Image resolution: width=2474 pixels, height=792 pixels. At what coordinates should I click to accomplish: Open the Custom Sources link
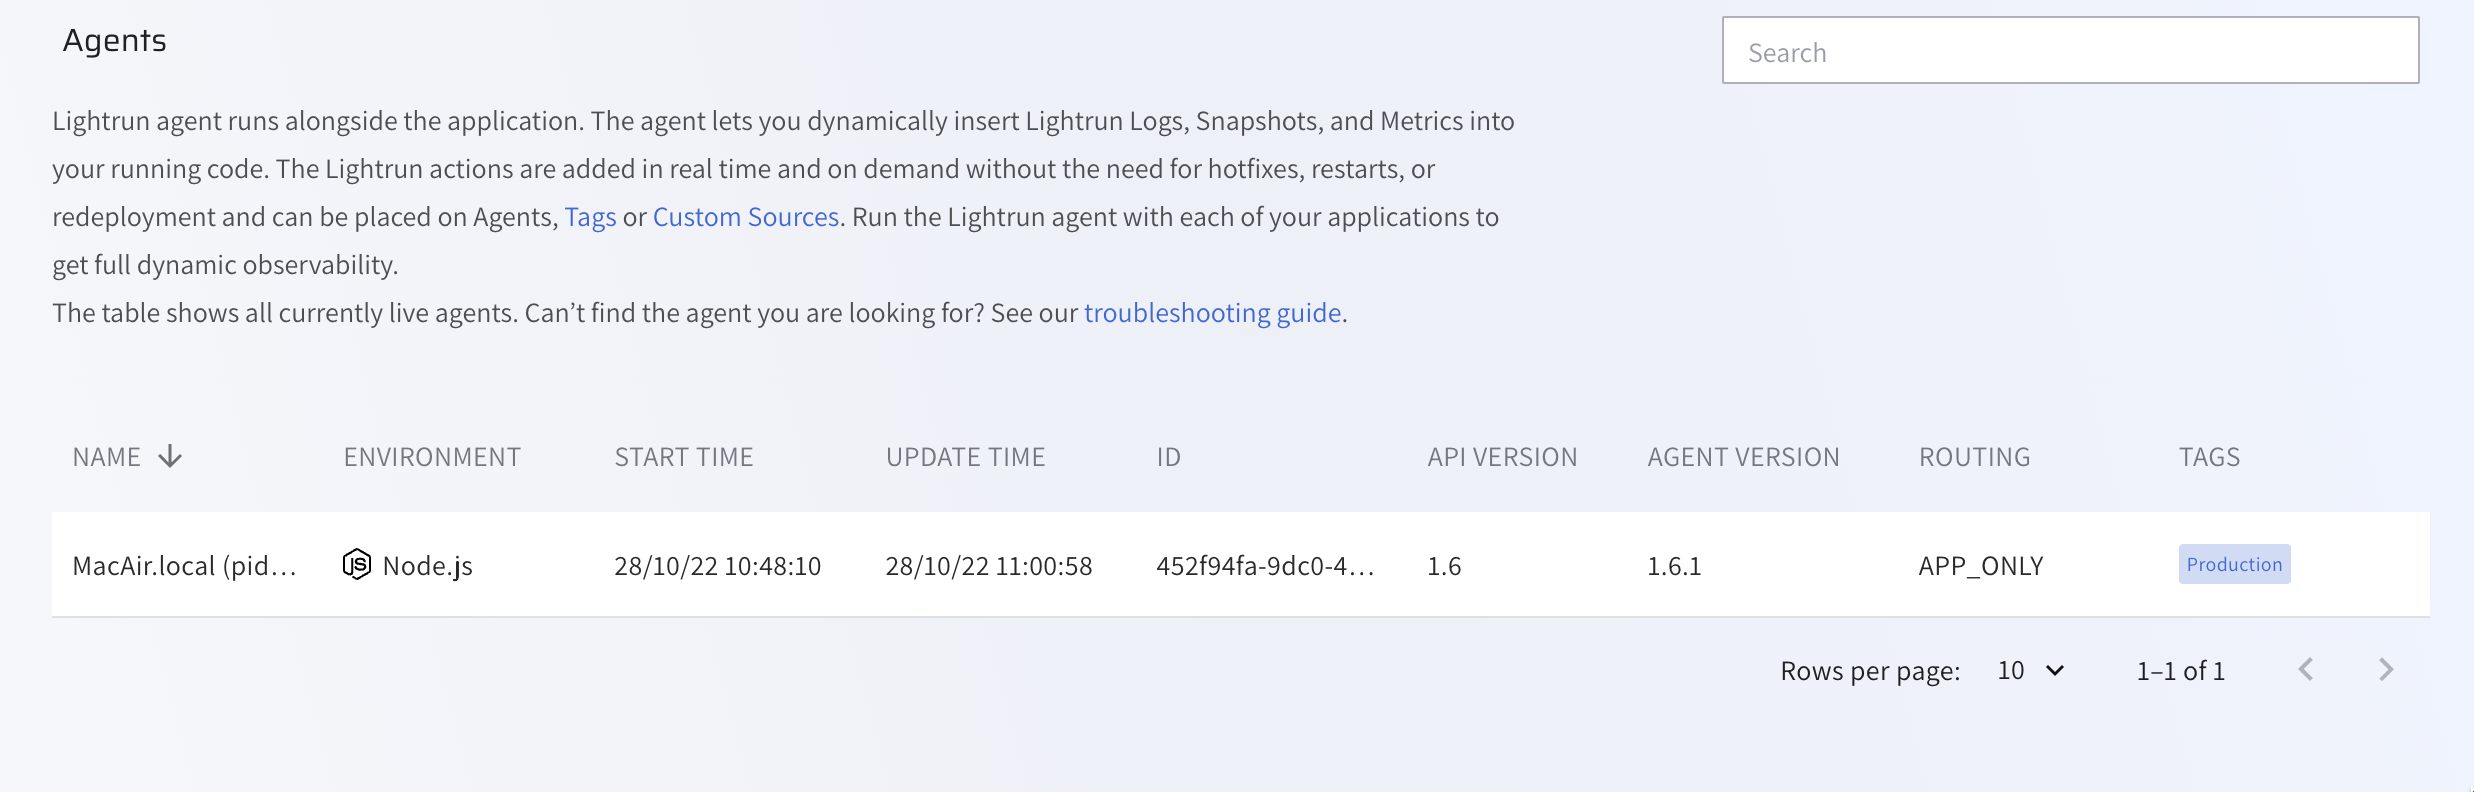tap(745, 217)
